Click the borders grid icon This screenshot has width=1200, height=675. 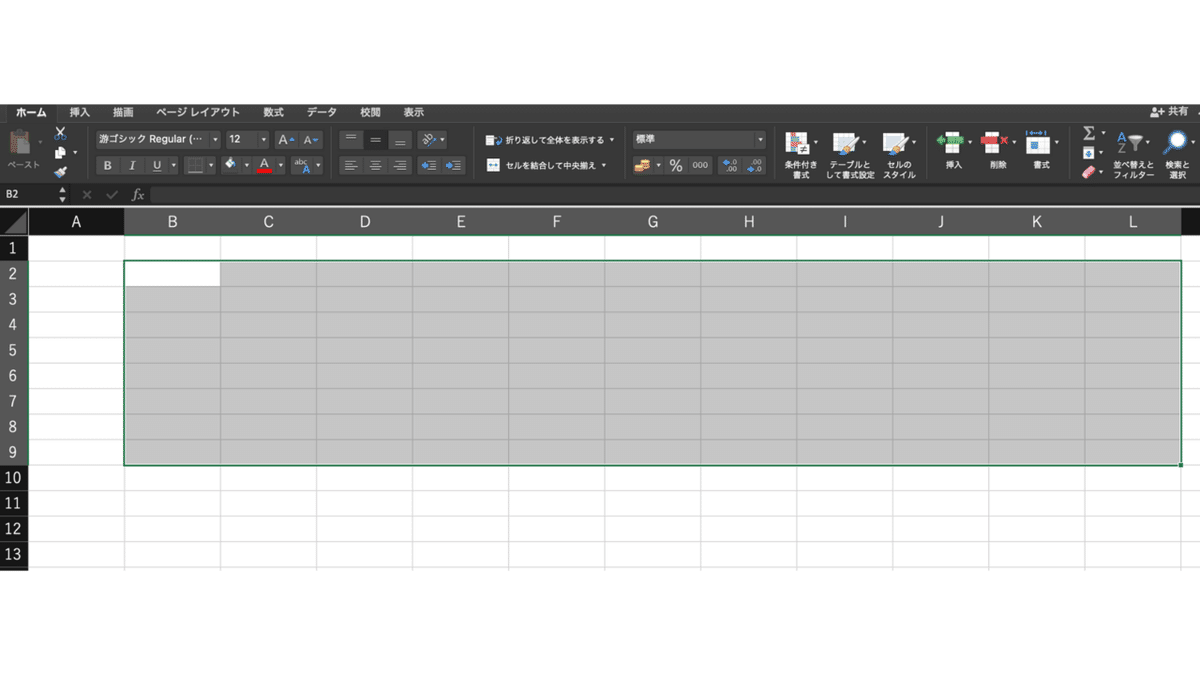(195, 165)
